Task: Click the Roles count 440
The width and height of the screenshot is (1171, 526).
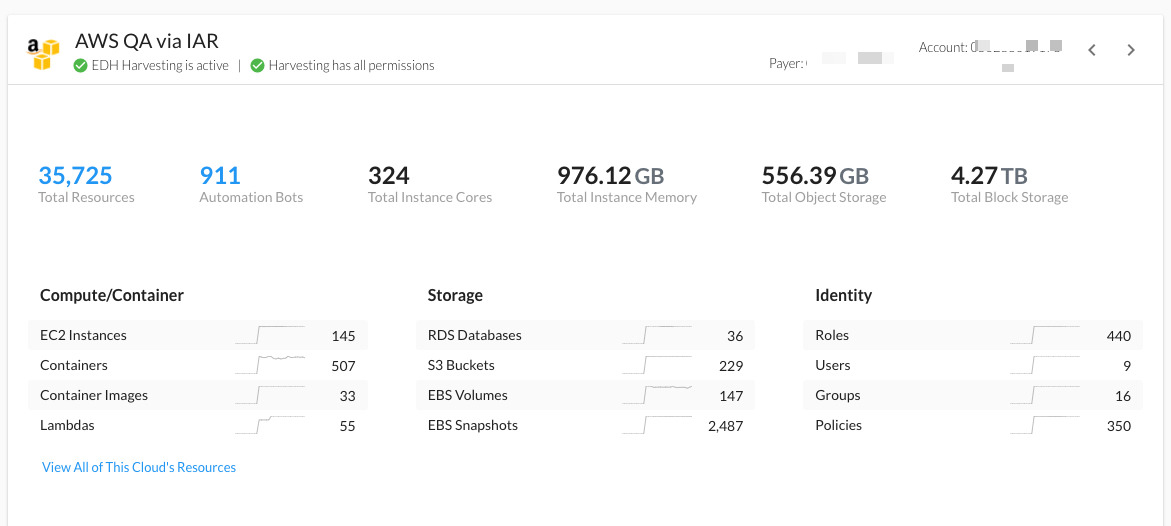Action: click(1119, 336)
